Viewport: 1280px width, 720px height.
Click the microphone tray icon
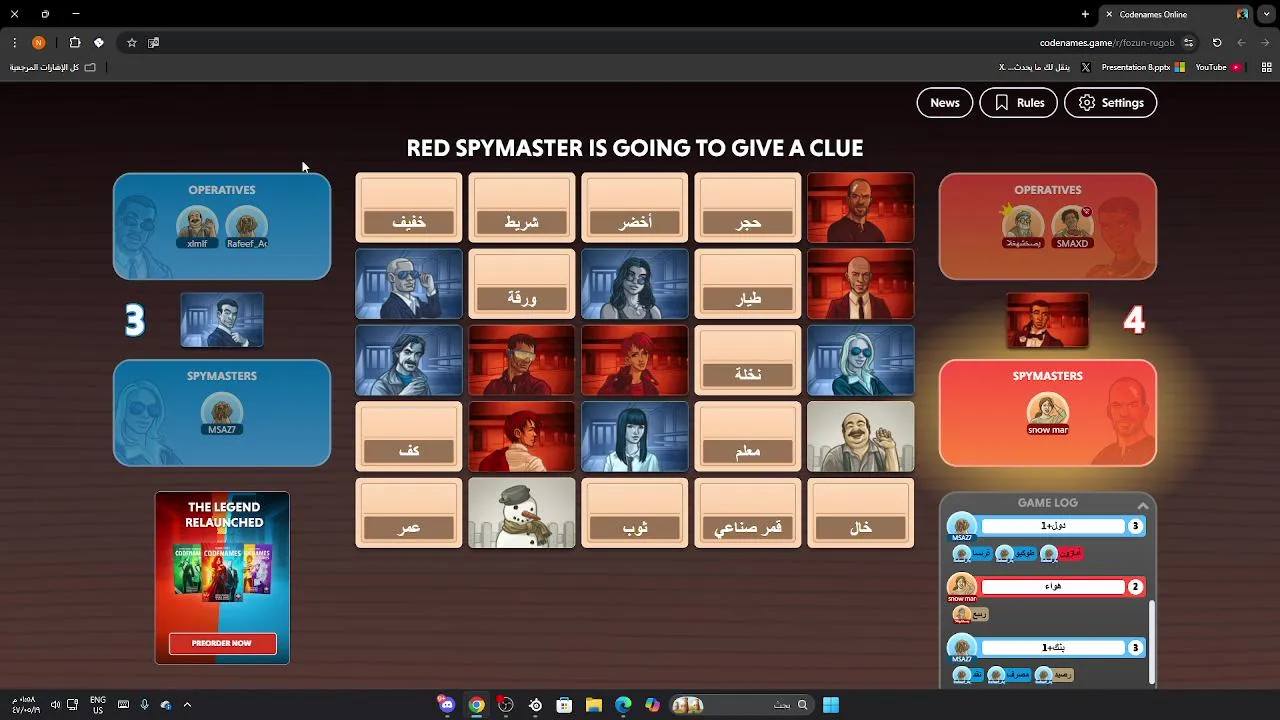(x=145, y=705)
